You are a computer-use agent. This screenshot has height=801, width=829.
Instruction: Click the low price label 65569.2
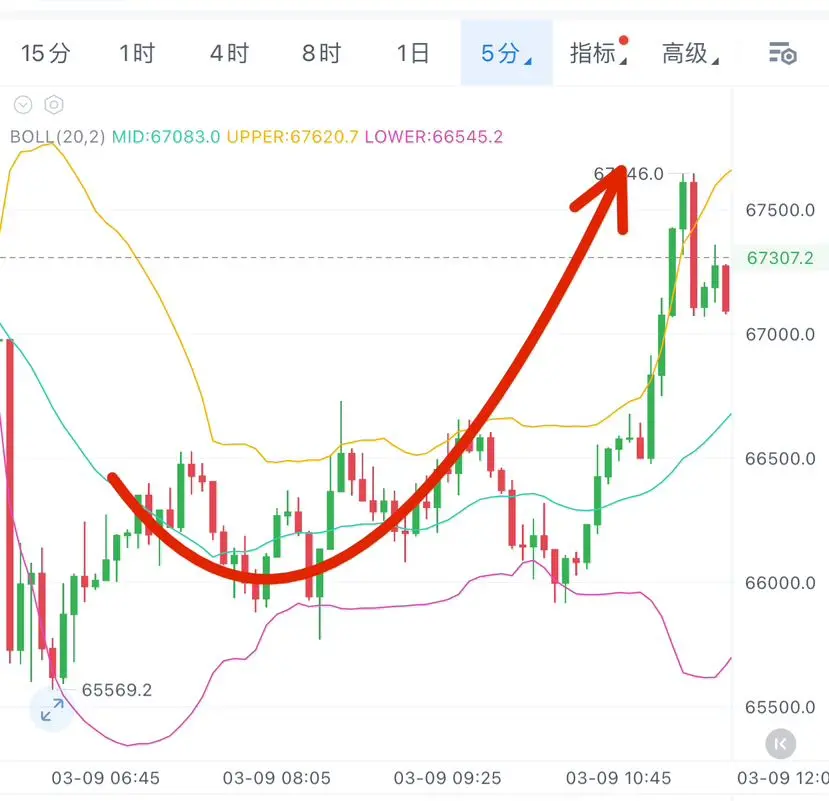116,690
